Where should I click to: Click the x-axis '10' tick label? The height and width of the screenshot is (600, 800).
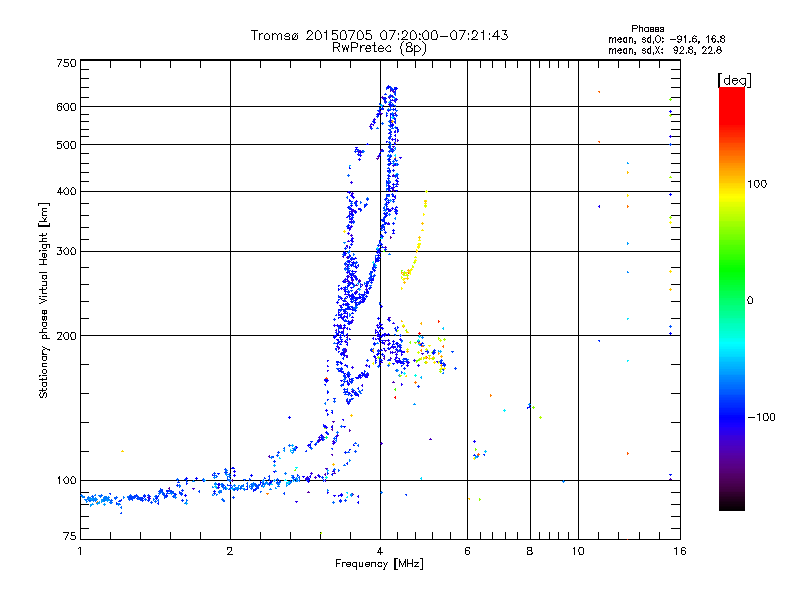(x=578, y=551)
